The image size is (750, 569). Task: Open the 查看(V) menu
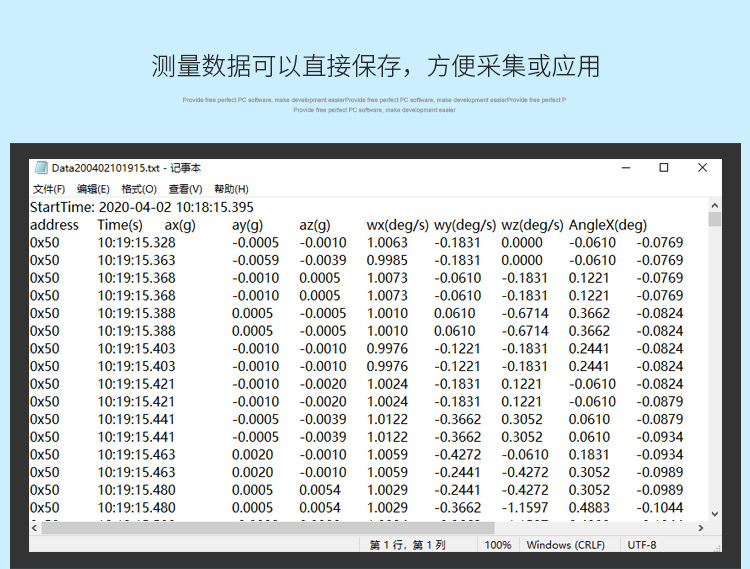pos(185,189)
